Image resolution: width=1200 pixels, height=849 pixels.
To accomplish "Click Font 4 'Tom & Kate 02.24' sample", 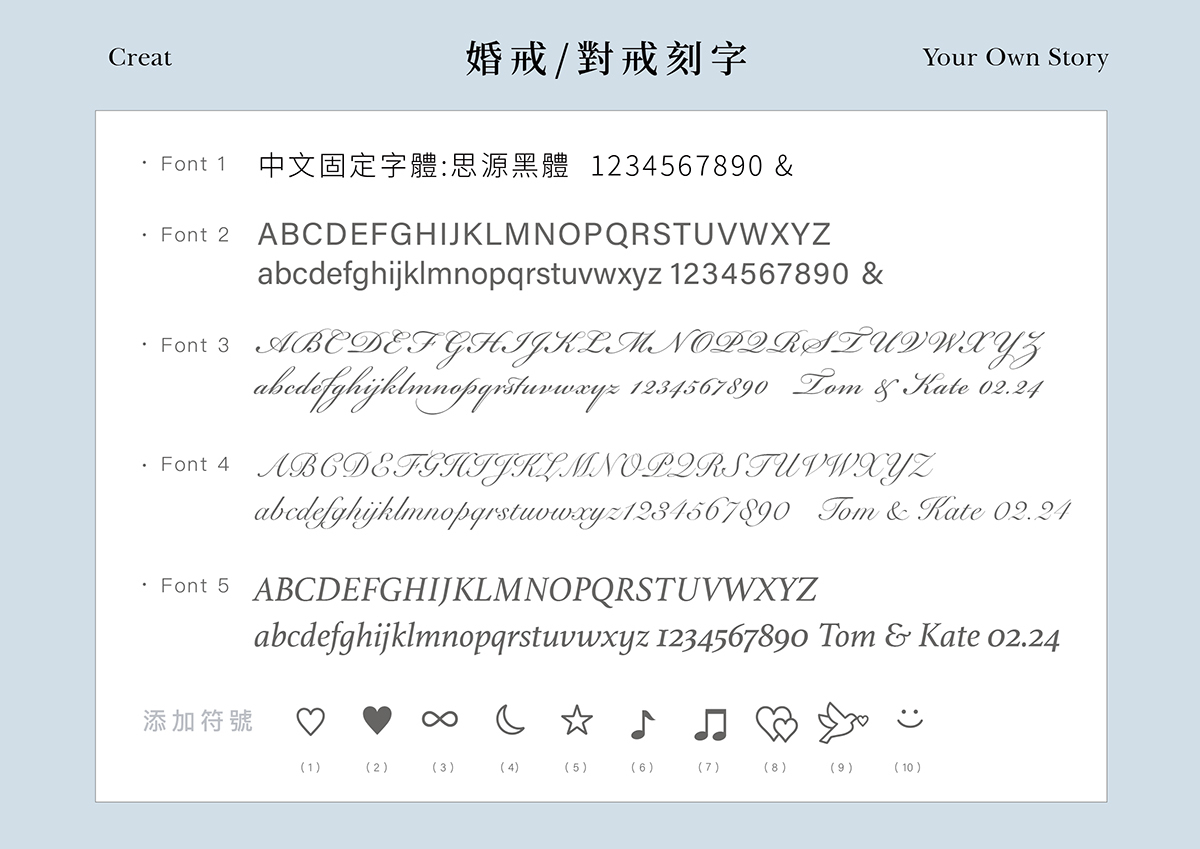I will pos(944,510).
